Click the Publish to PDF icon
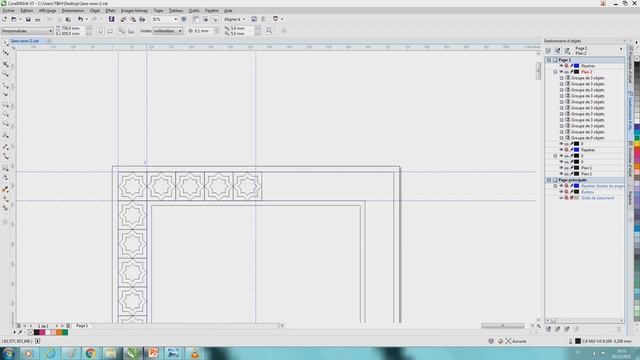The height and width of the screenshot is (360, 640). (142, 19)
